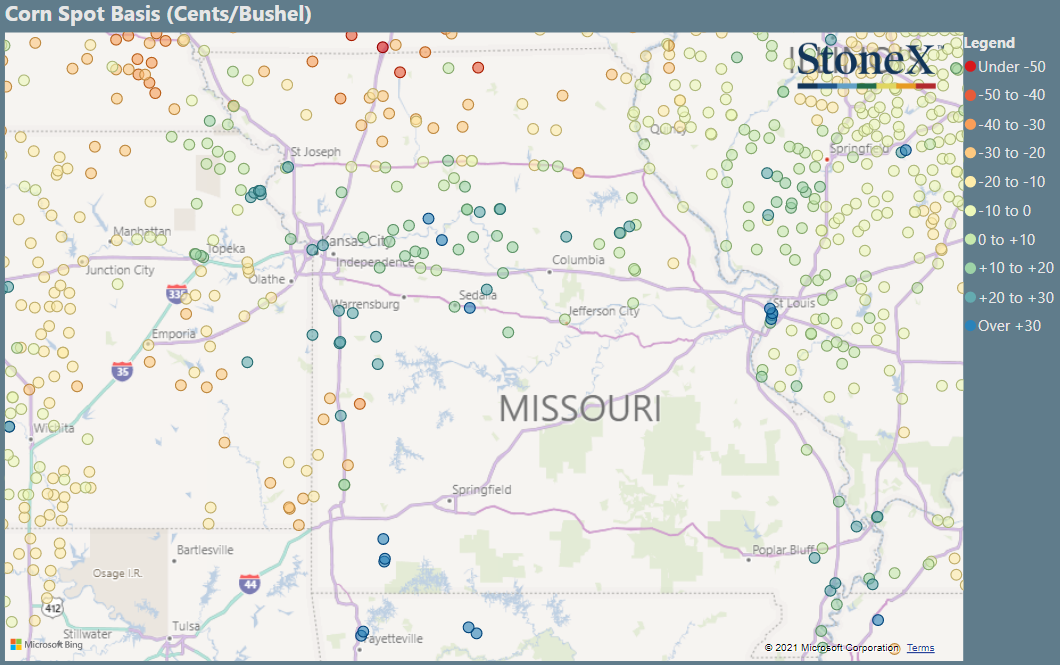Click the St Louis city label
This screenshot has width=1060, height=665.
(x=795, y=303)
